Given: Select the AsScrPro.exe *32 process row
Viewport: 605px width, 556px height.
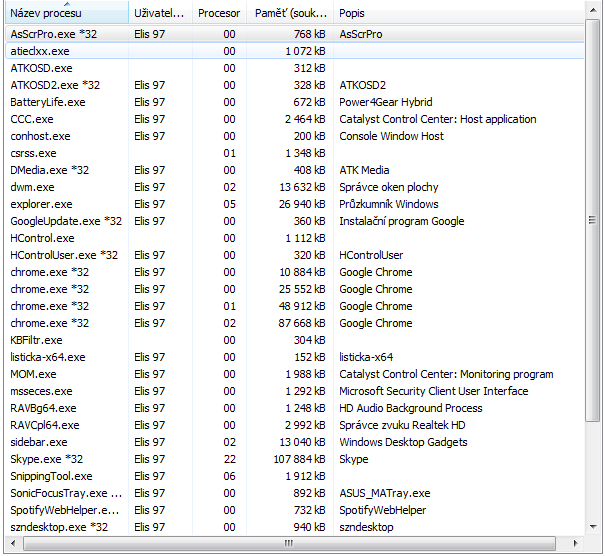Looking at the screenshot, I should point(57,33).
